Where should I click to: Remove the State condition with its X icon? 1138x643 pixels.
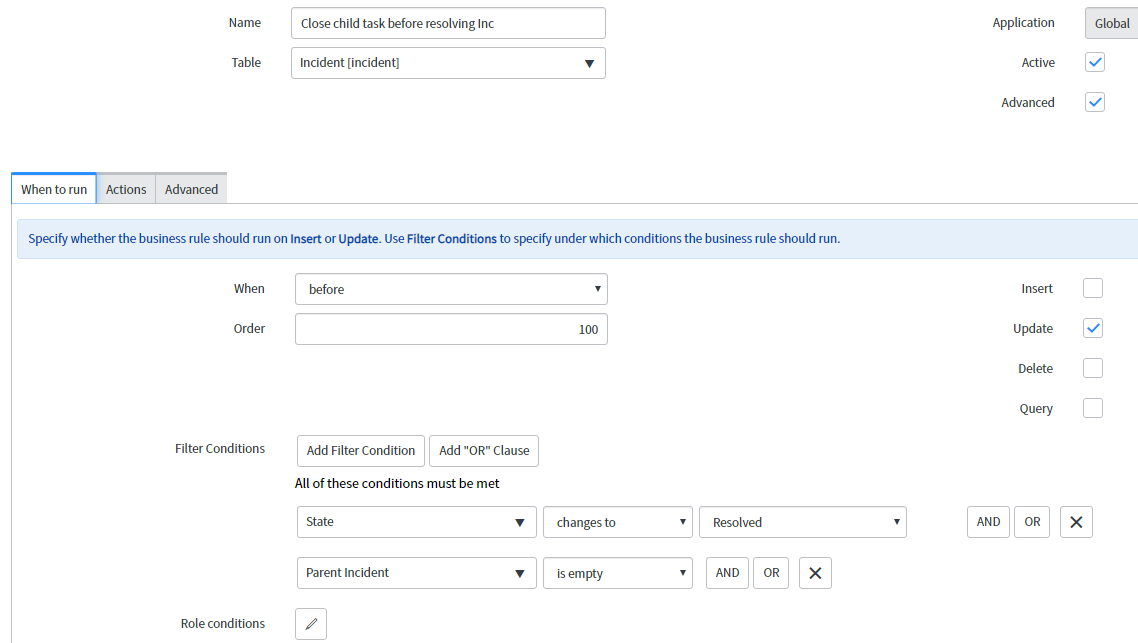[x=1076, y=521]
